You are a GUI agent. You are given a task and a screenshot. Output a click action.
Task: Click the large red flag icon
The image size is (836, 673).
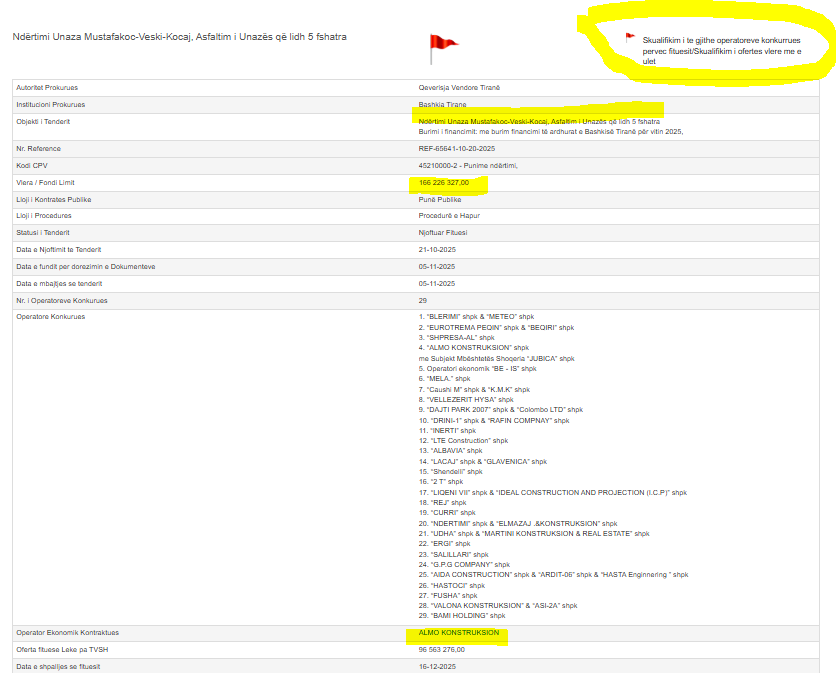click(442, 44)
